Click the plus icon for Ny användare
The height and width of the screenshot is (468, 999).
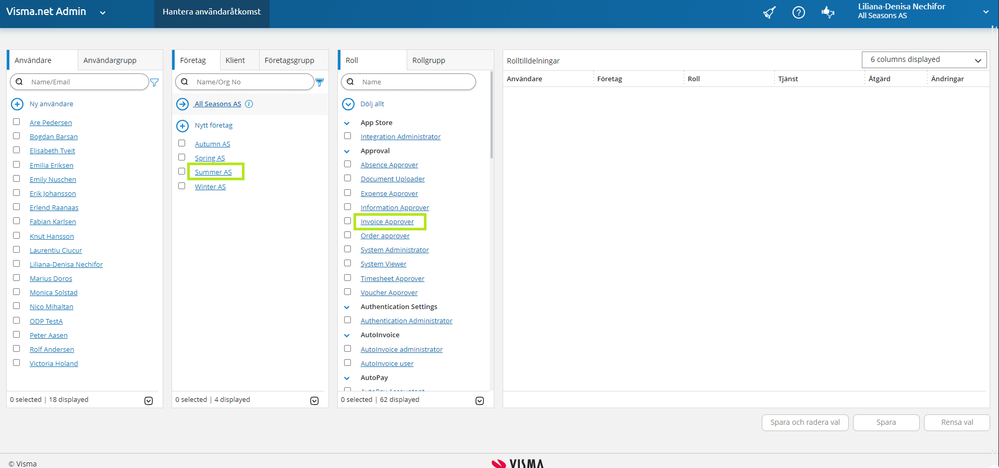[x=17, y=104]
